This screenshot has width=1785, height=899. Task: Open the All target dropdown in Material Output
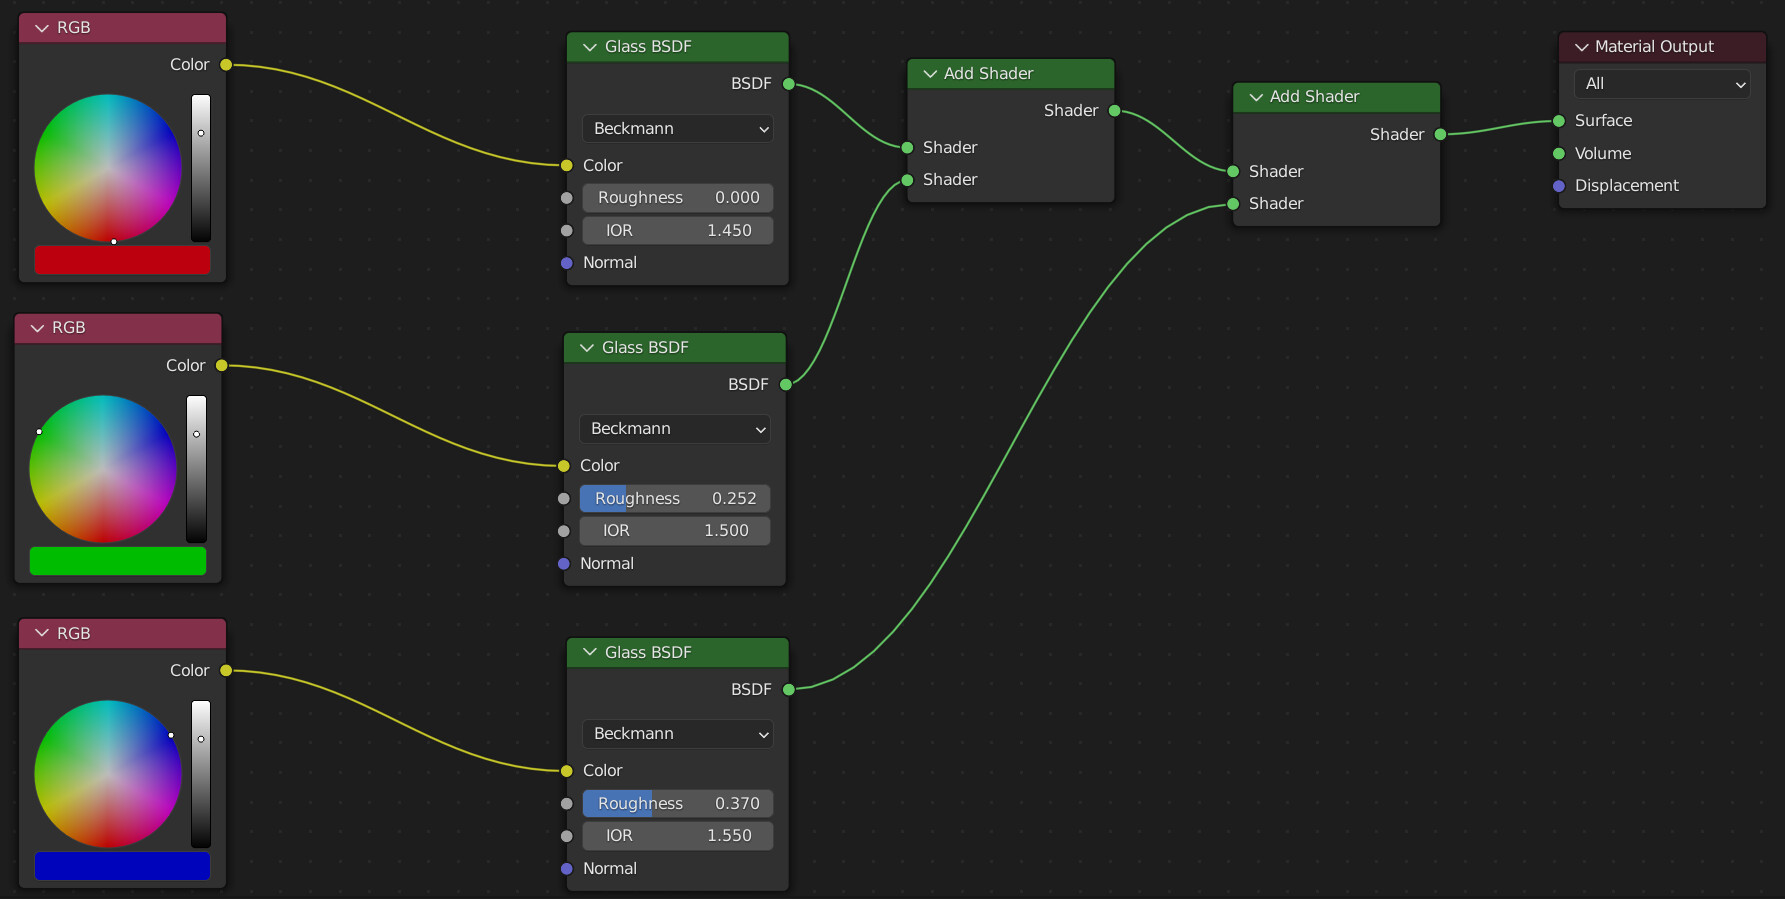pos(1662,84)
